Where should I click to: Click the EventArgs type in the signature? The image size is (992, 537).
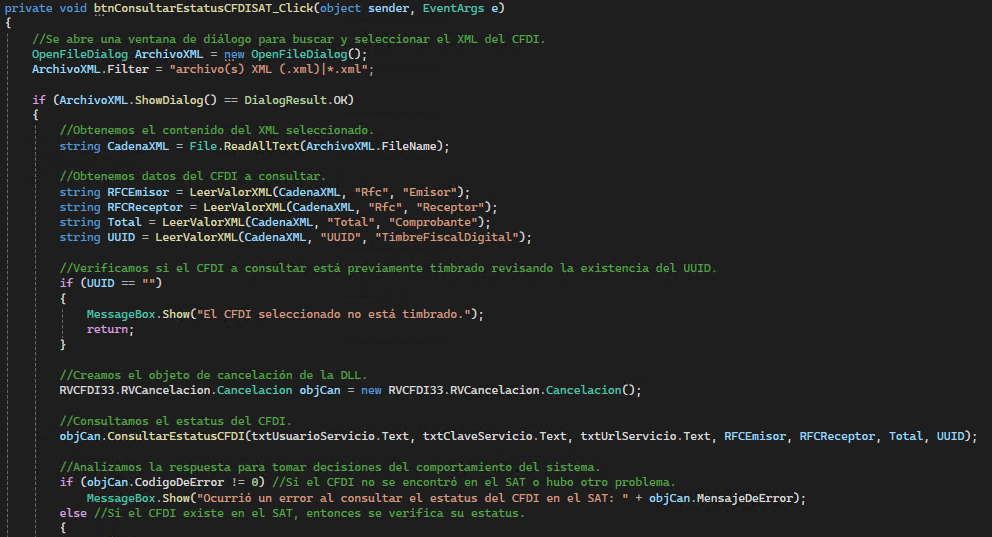[x=453, y=8]
